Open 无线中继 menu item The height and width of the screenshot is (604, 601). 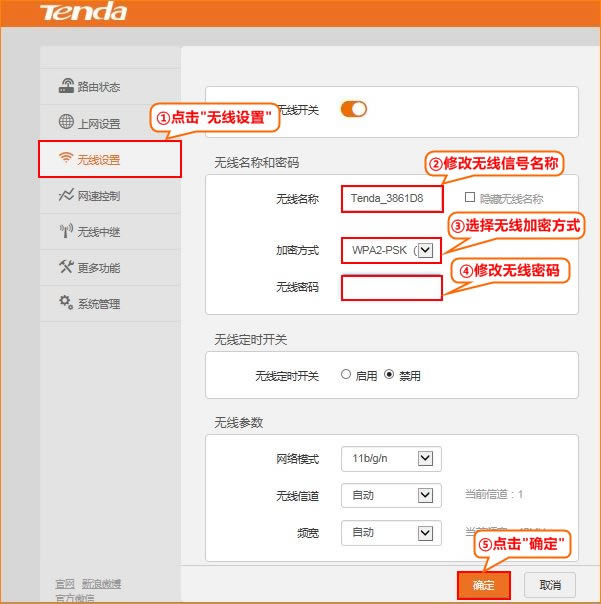click(x=110, y=232)
